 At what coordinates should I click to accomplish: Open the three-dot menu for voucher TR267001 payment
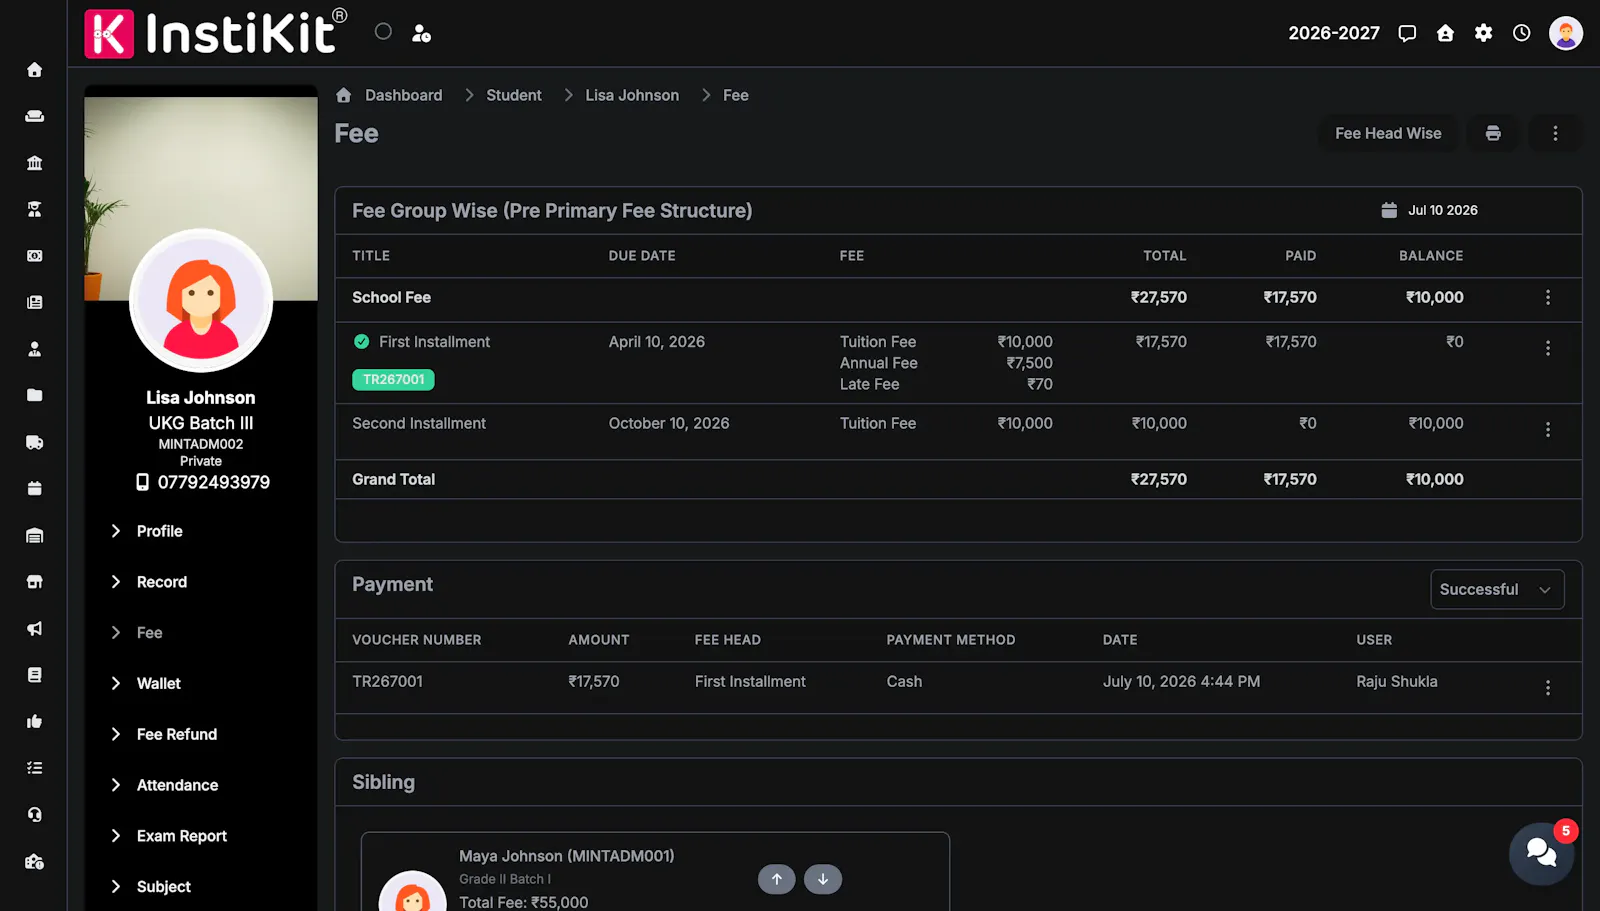[x=1547, y=688]
